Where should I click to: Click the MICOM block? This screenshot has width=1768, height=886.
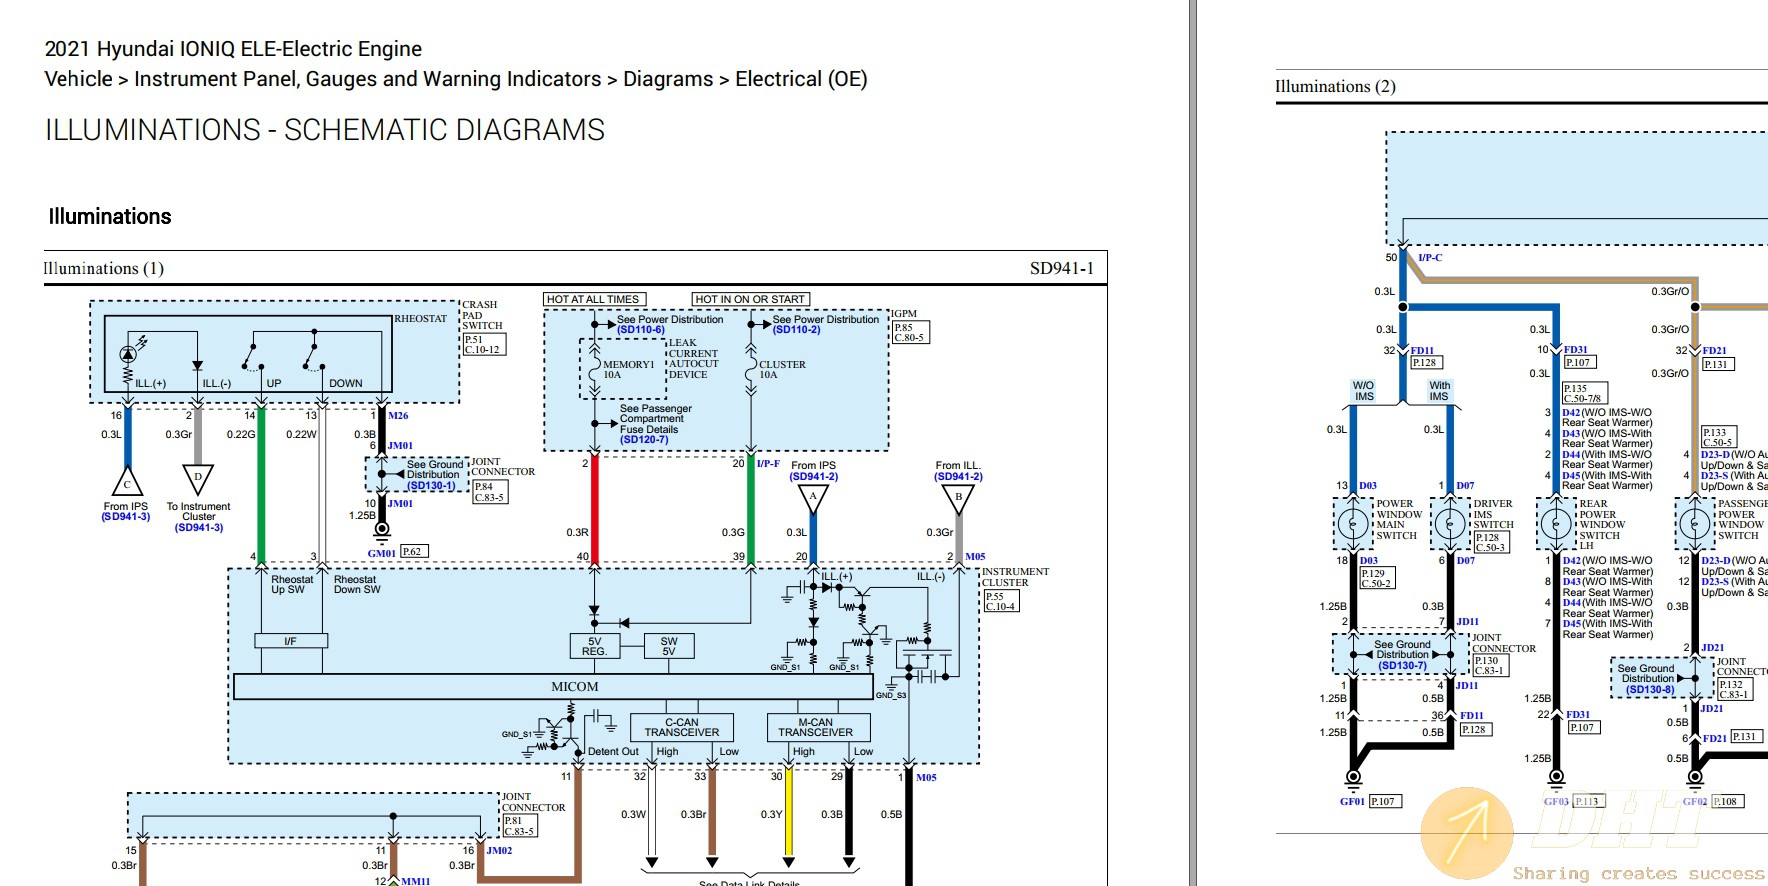[x=553, y=687]
